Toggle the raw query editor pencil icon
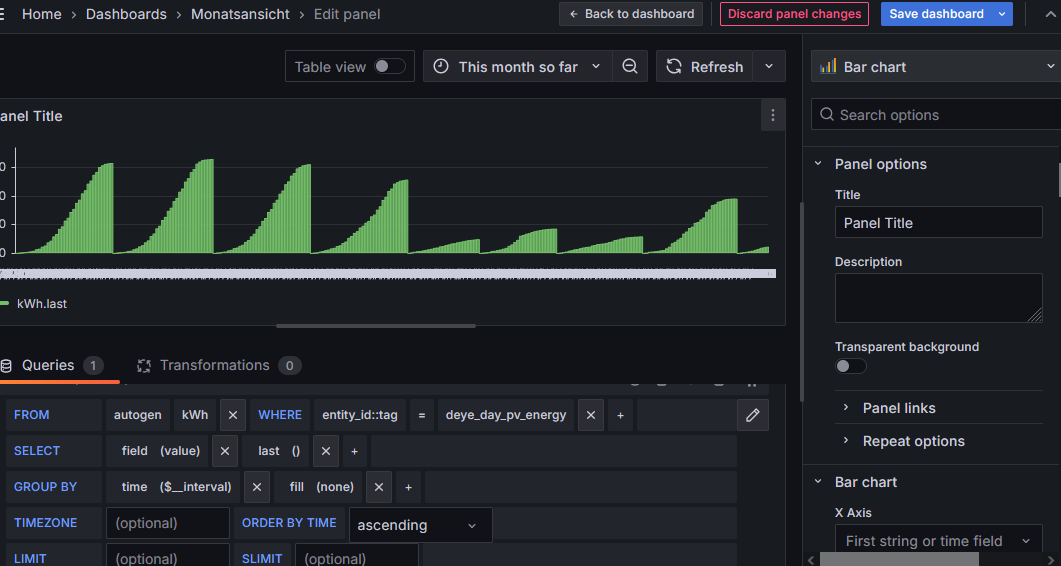This screenshot has width=1061, height=566. tap(753, 415)
